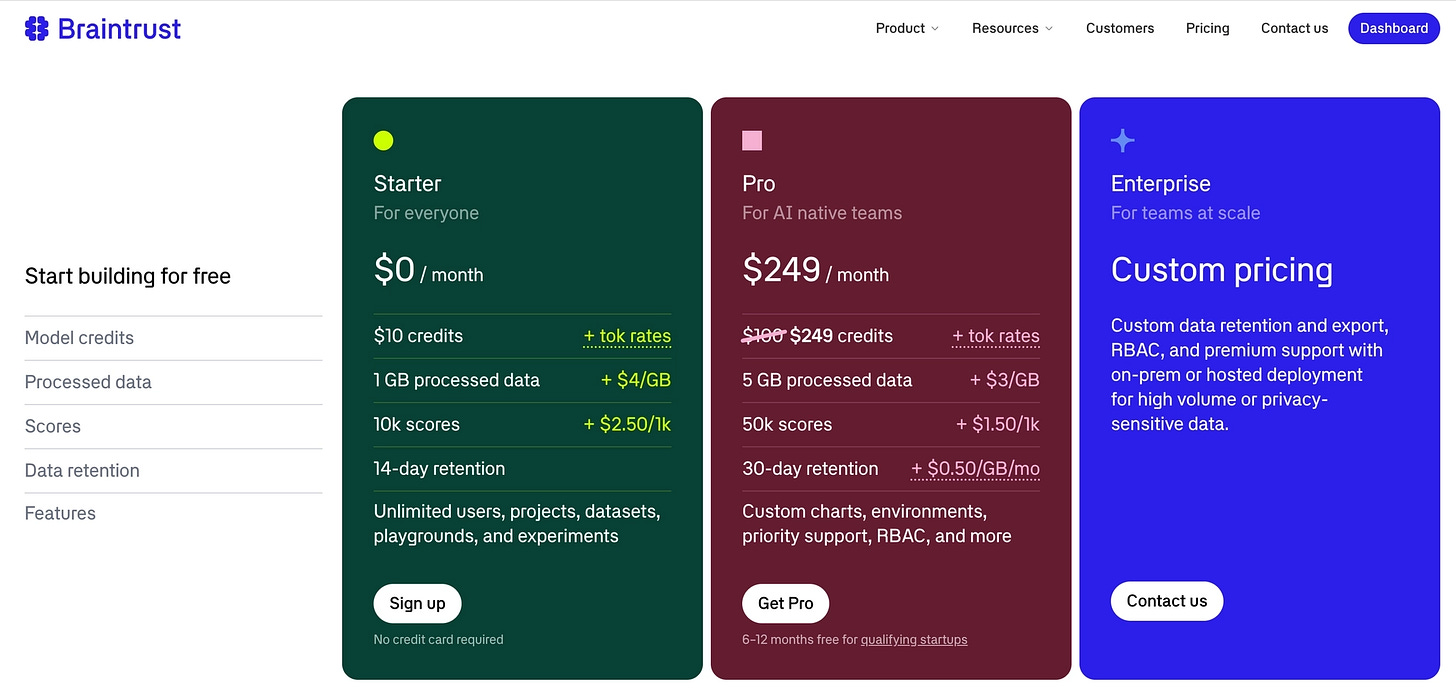This screenshot has height=694, width=1456.
Task: Open Contact us in the top navigation
Action: pos(1294,28)
